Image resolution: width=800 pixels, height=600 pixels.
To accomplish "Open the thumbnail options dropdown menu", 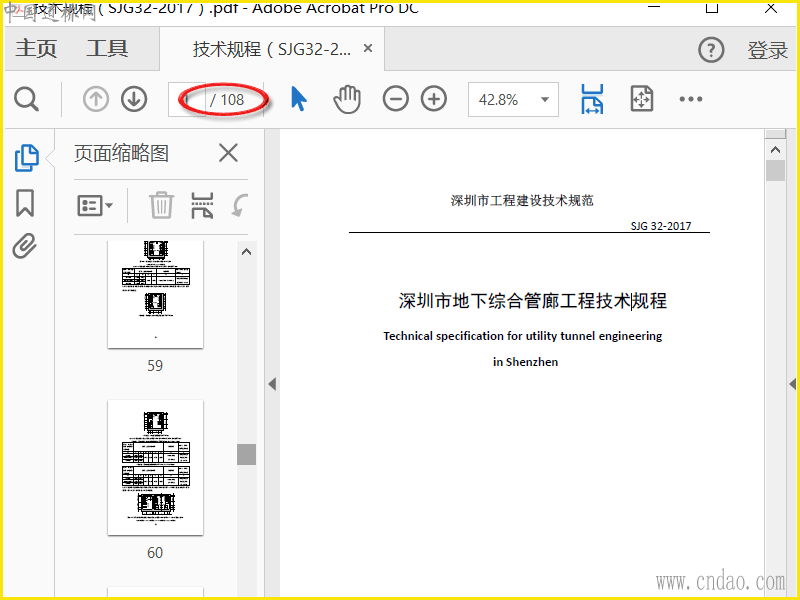I will coord(95,206).
